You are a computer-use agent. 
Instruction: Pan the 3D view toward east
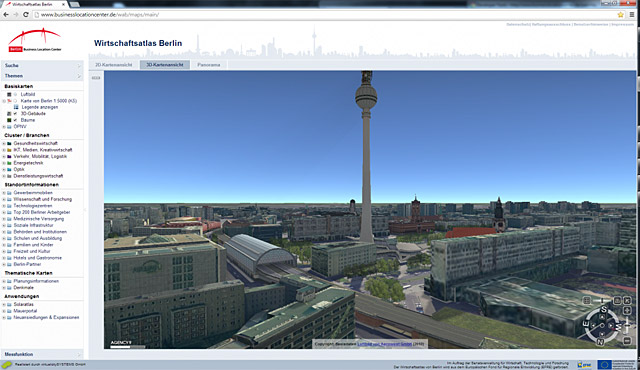(593, 326)
